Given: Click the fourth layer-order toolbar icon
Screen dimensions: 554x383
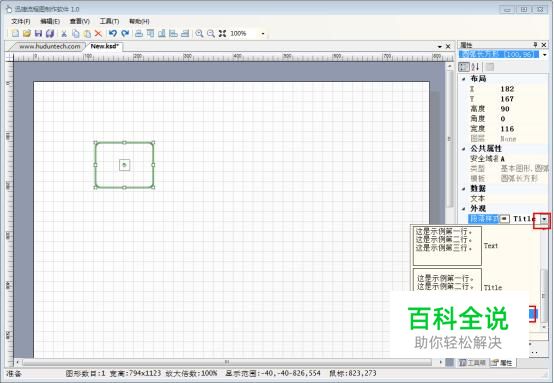Looking at the screenshot, I should (x=173, y=34).
